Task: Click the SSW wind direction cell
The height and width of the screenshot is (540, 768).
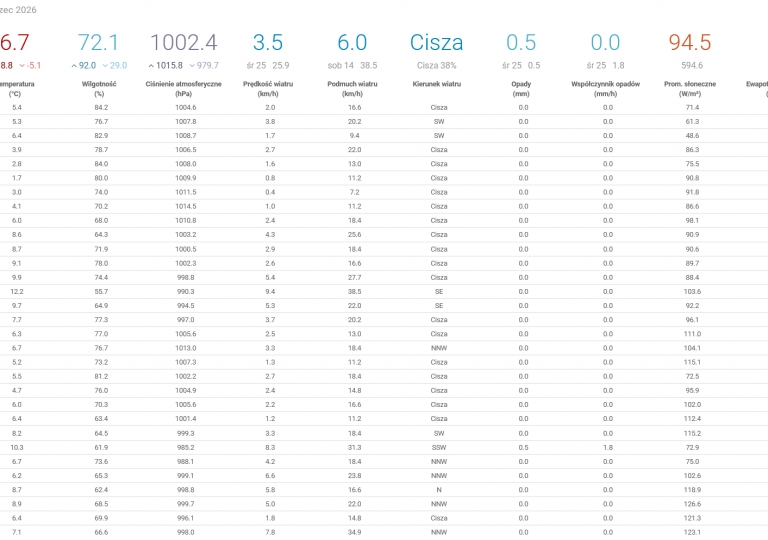Action: pos(439,447)
